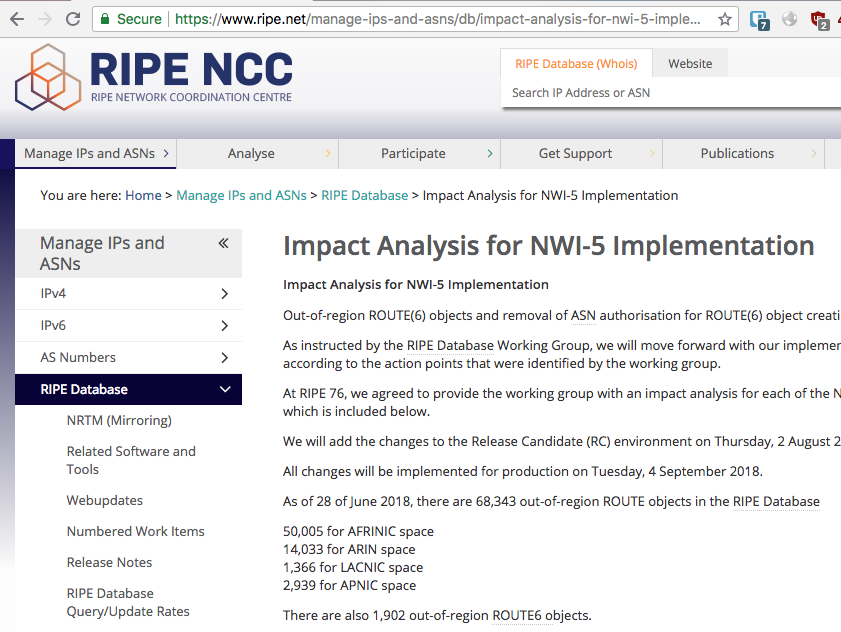Screen dimensions: 841x632
Task: Reload the page with the refresh icon
Action: coord(73,19)
